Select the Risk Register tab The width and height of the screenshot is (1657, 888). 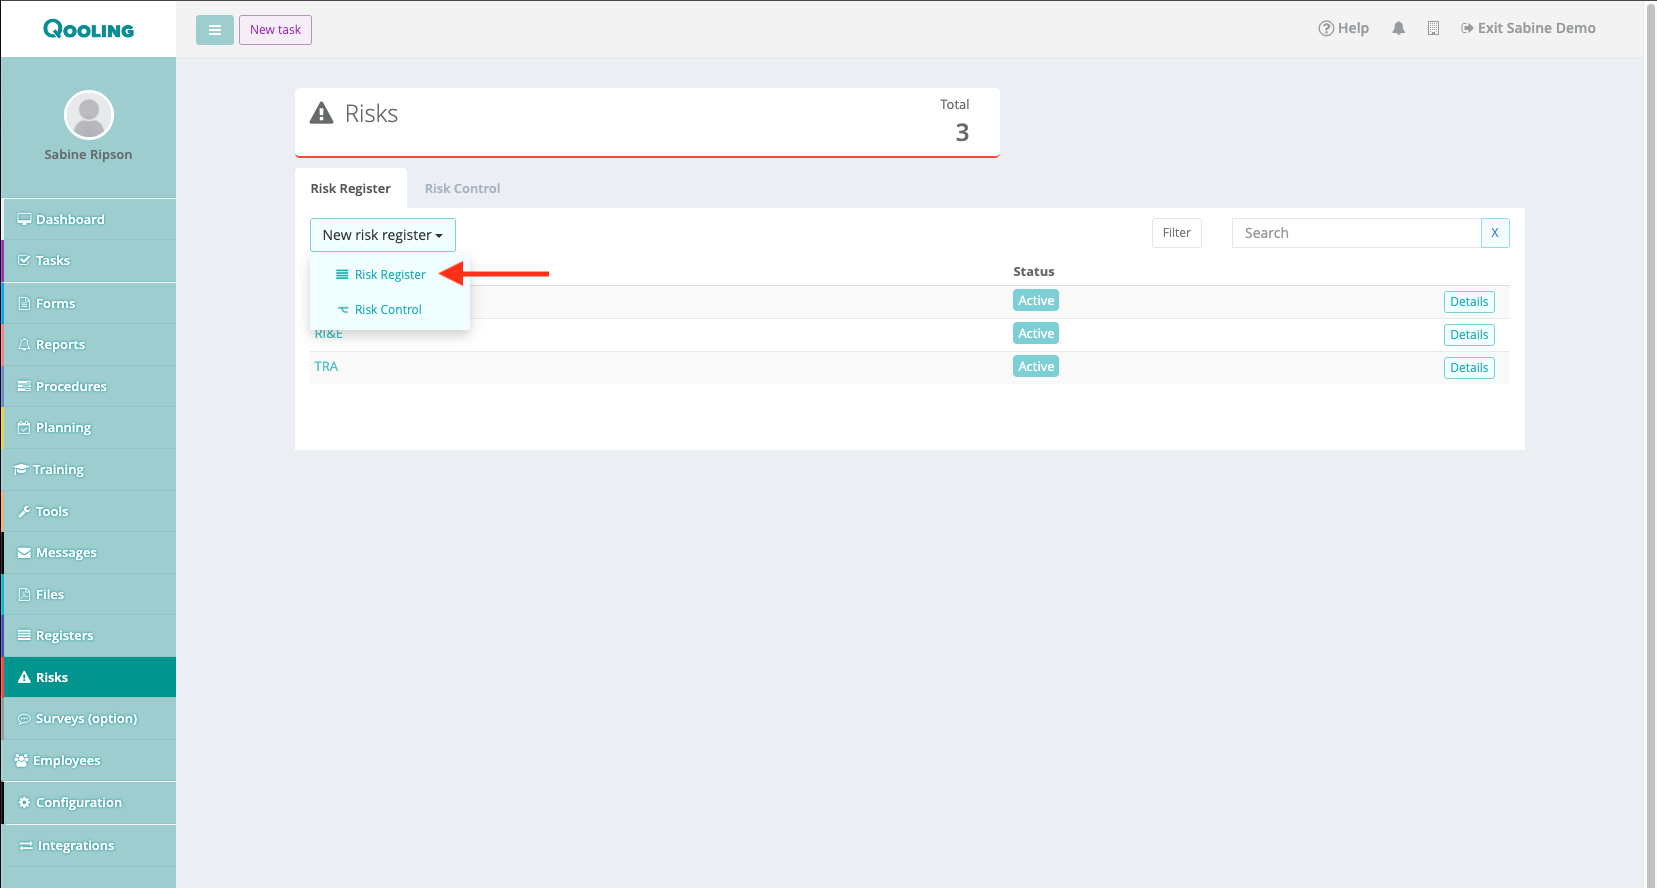pos(351,188)
